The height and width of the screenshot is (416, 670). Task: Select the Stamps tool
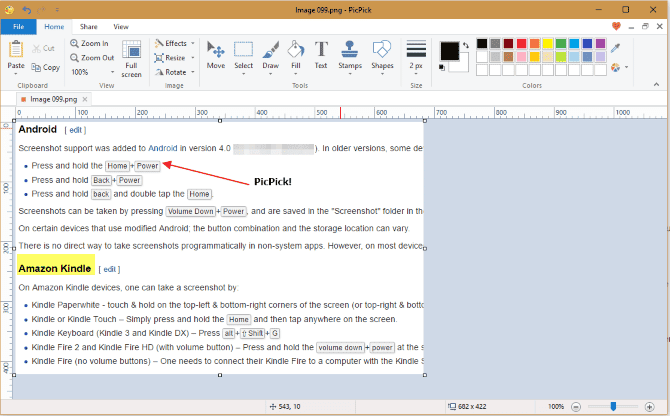350,54
